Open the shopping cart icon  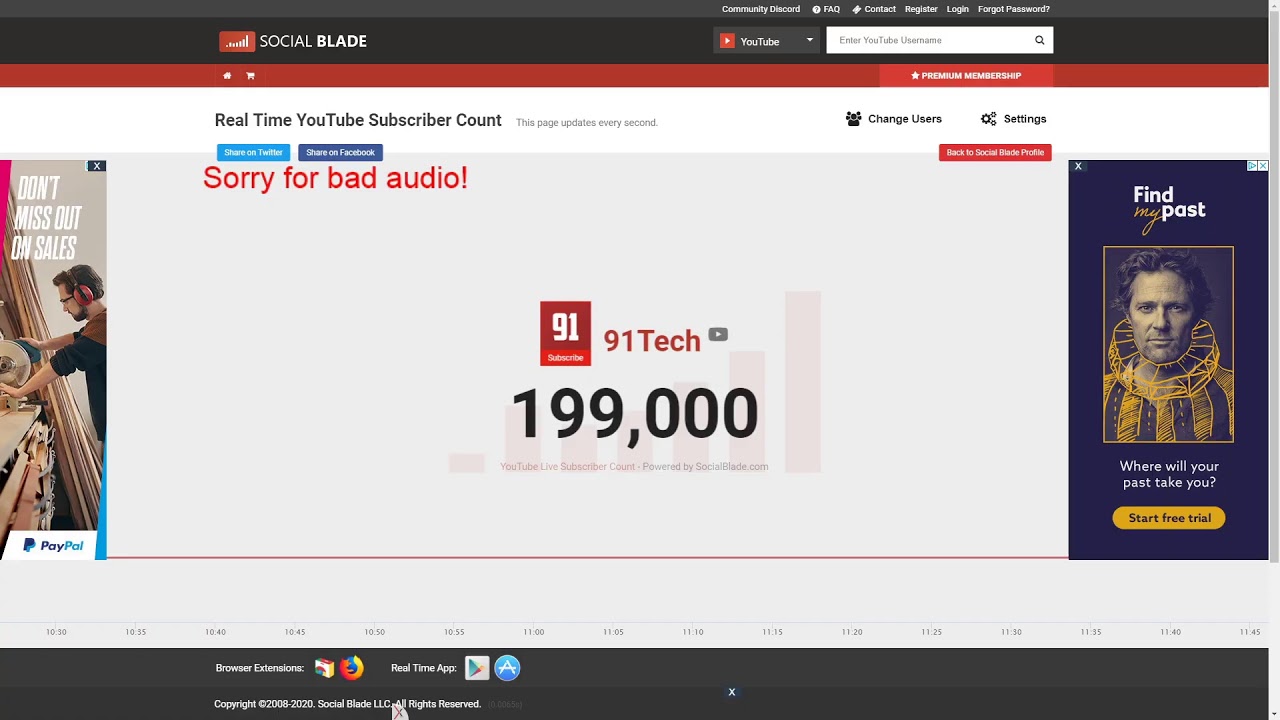point(250,76)
